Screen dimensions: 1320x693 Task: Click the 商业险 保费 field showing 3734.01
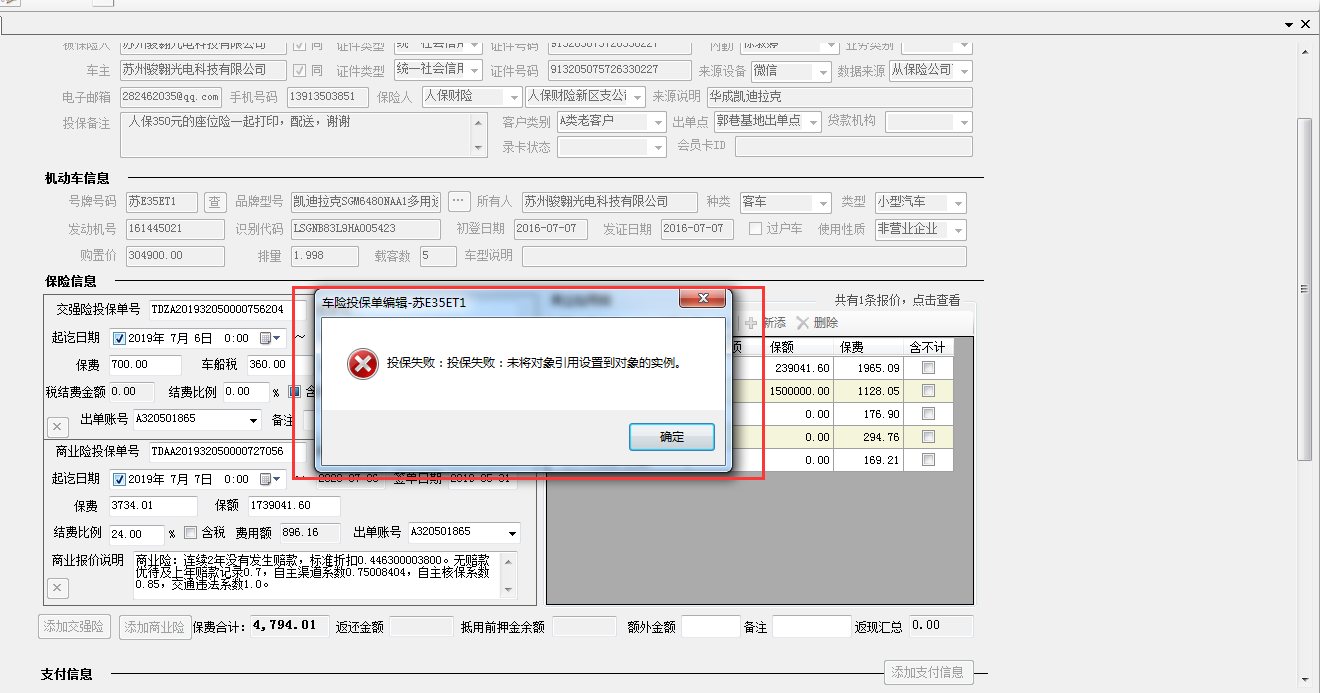click(x=151, y=506)
